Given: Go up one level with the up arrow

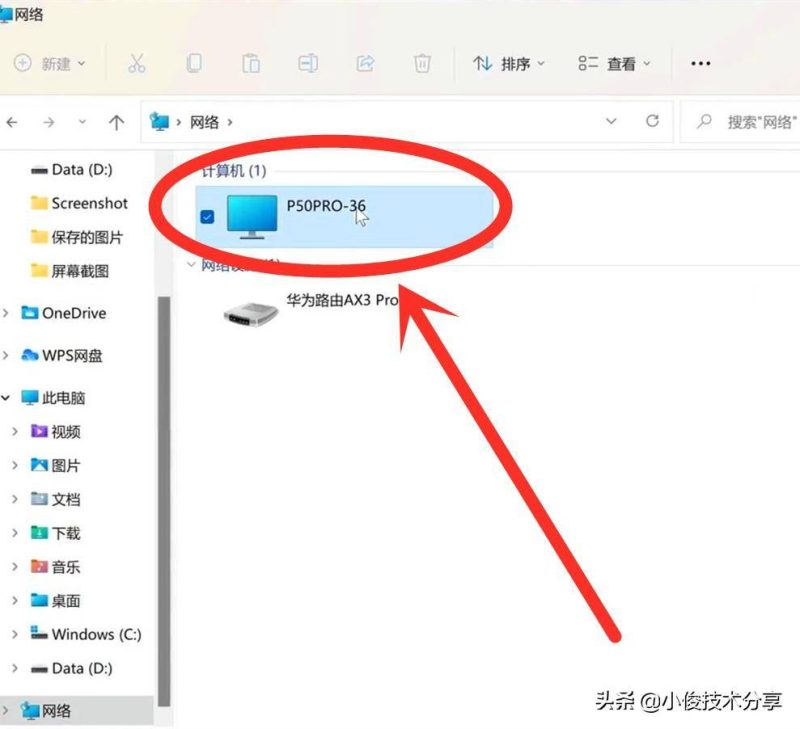Looking at the screenshot, I should 117,122.
